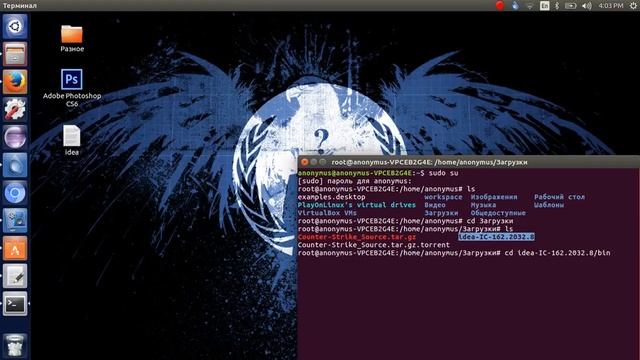Click the red recording indicator in tray
The image size is (640, 360).
click(x=500, y=5)
